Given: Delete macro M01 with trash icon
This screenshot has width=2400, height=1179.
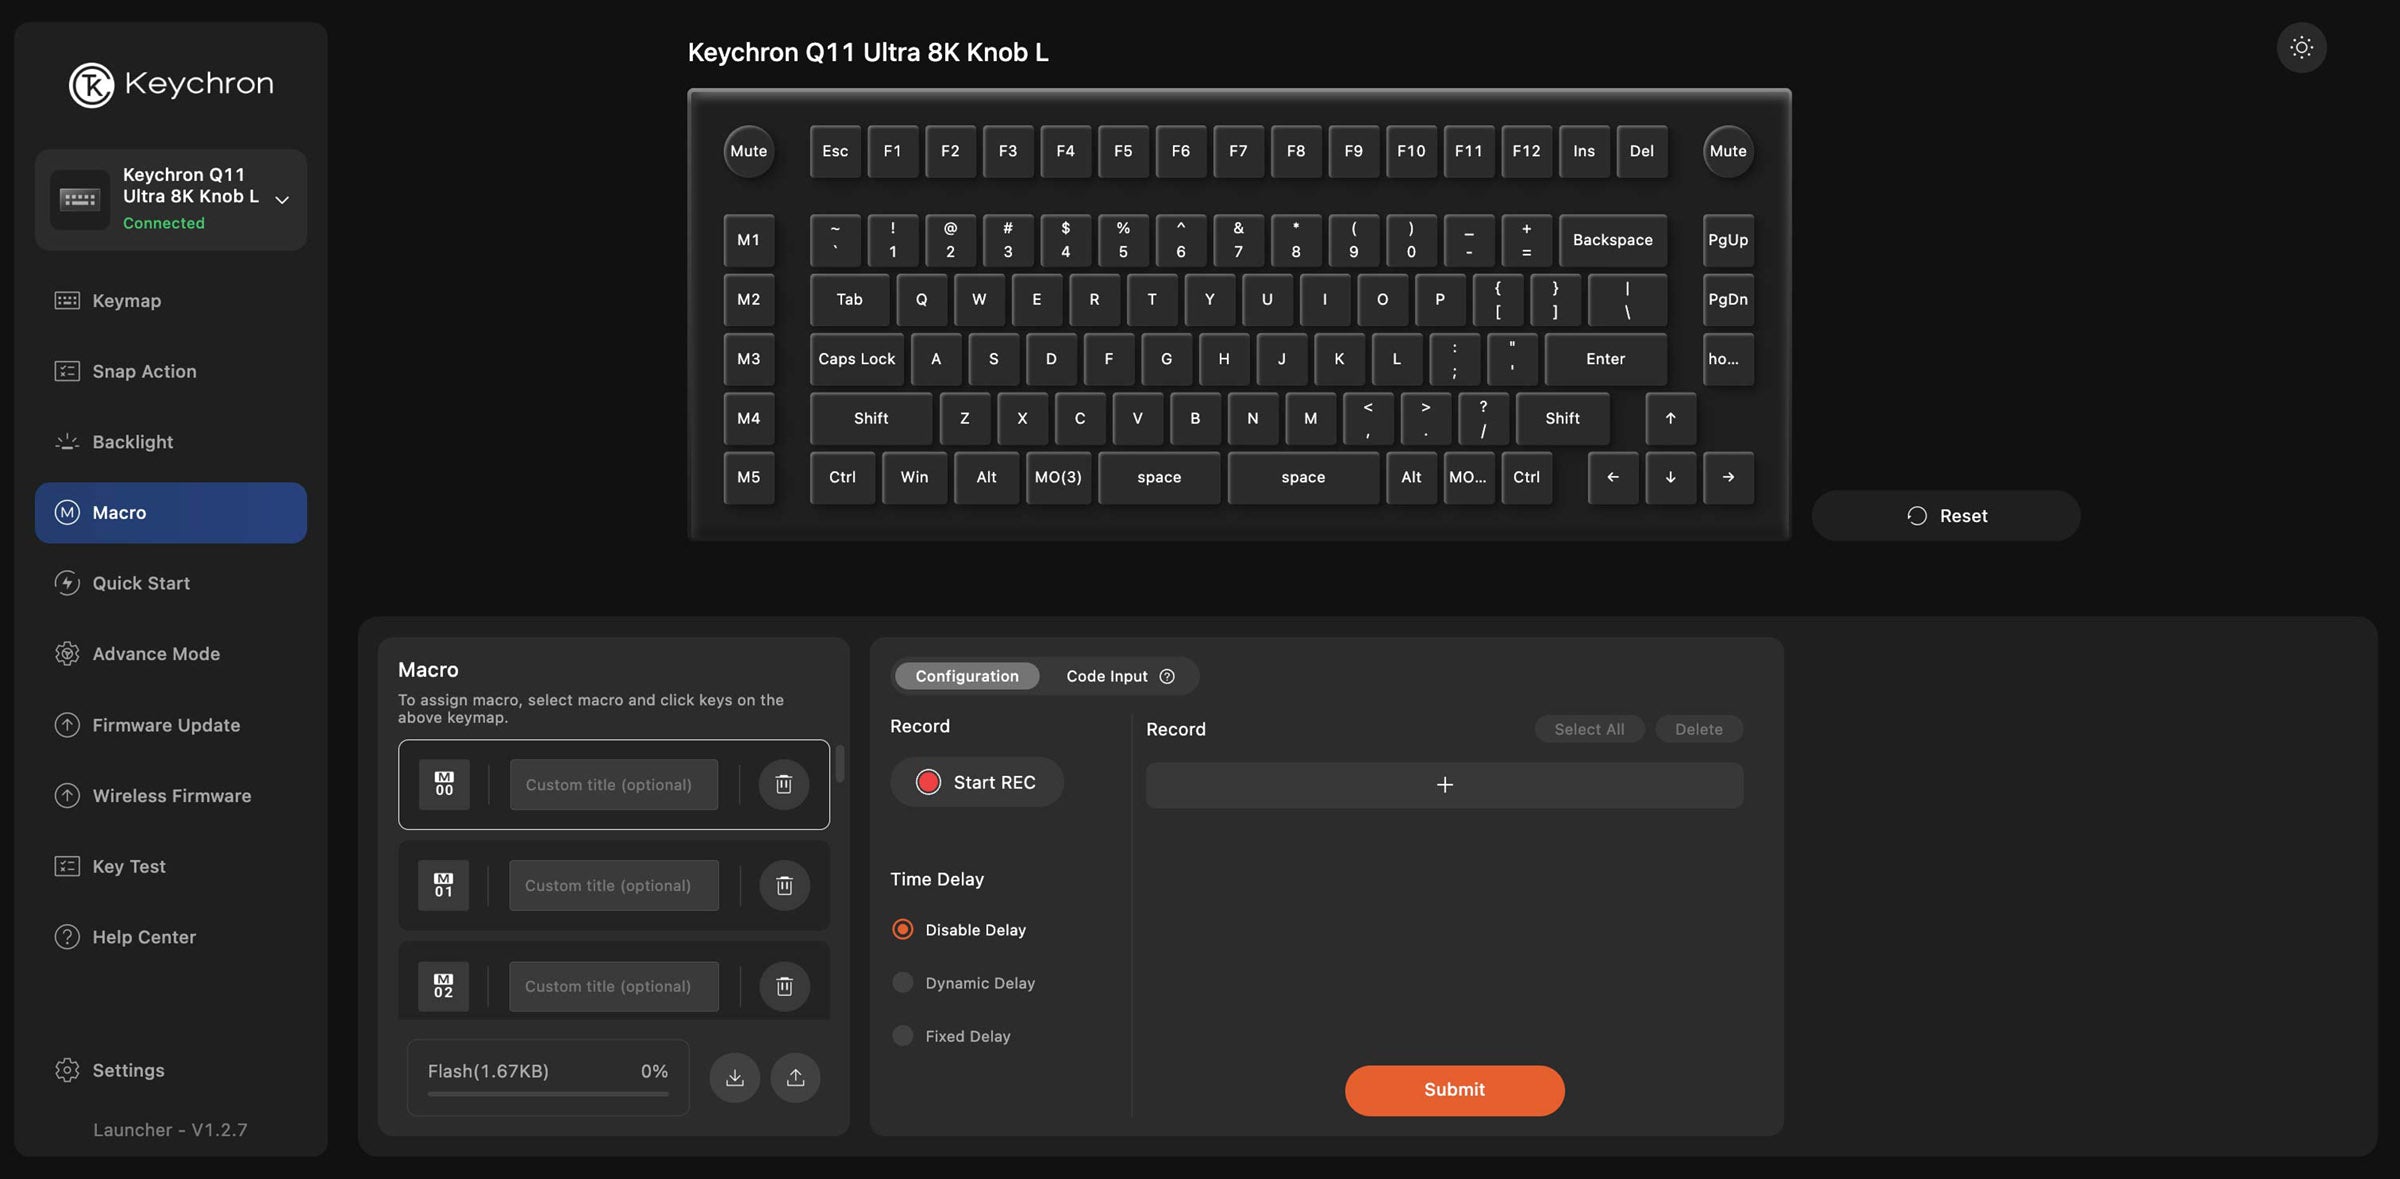Looking at the screenshot, I should click(x=784, y=885).
